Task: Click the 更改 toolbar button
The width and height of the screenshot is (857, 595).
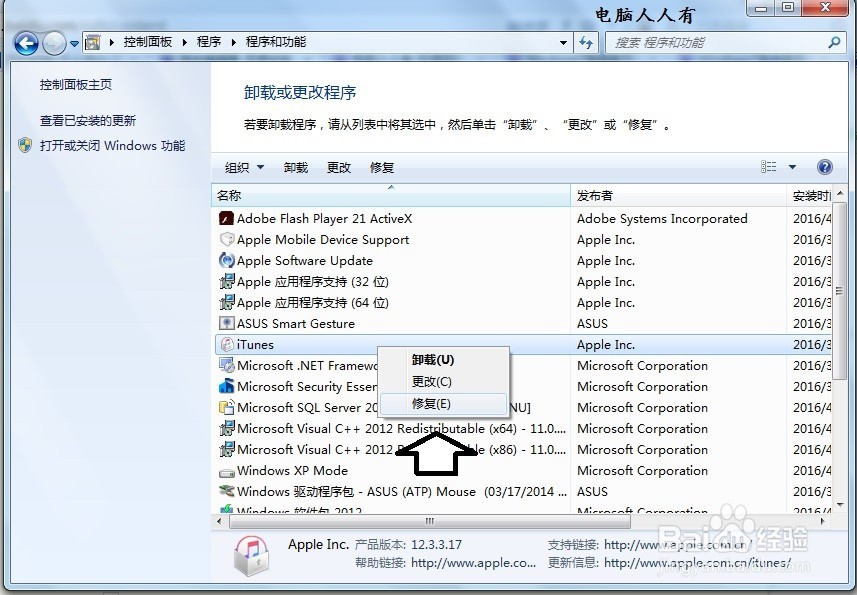Action: (338, 168)
